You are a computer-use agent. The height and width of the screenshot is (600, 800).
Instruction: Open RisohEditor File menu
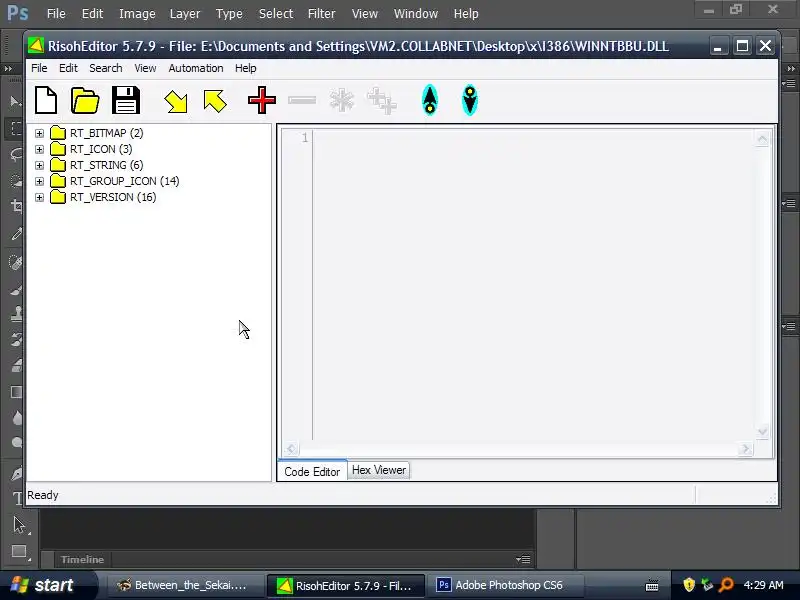click(39, 68)
